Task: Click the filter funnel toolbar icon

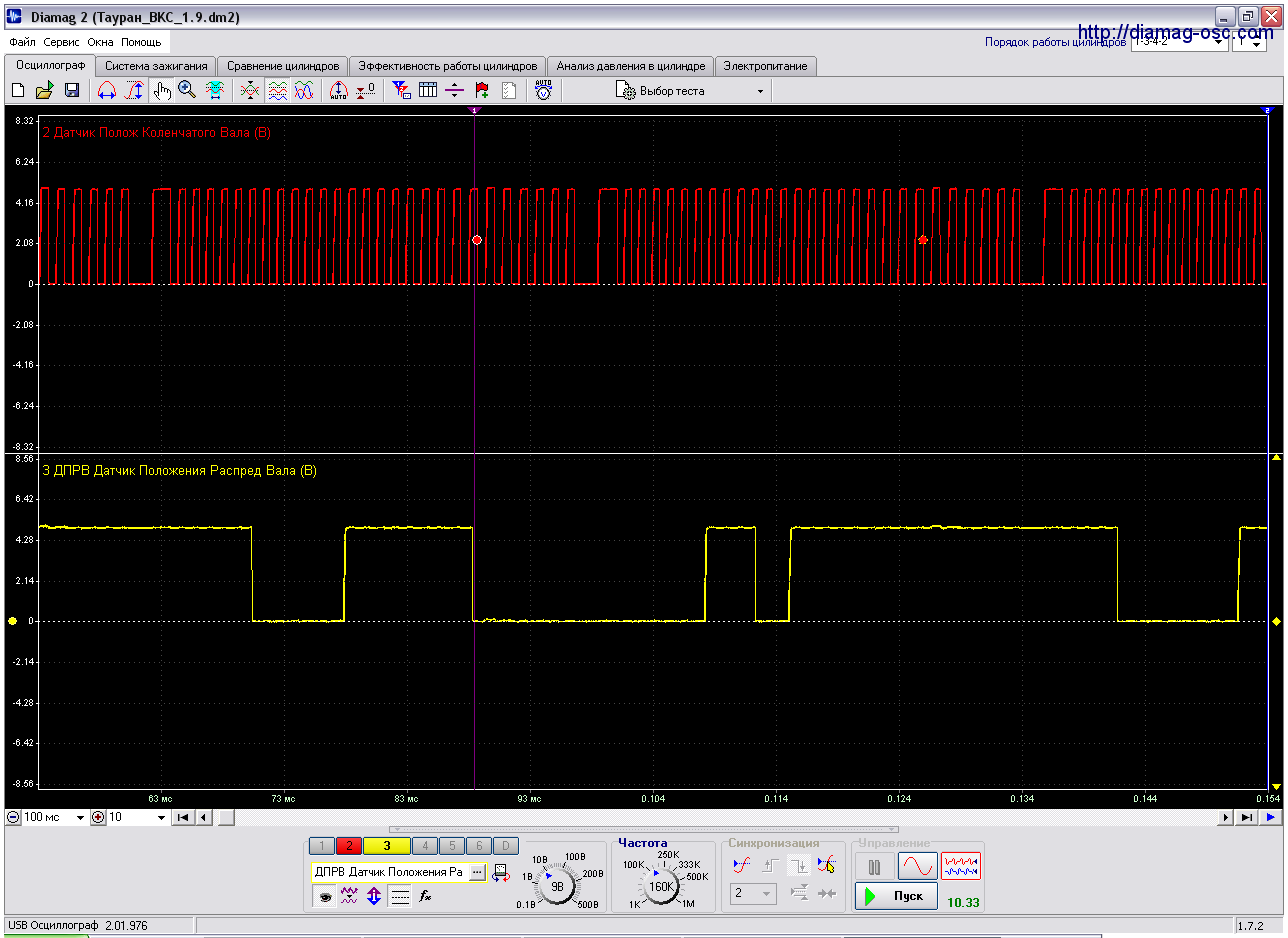Action: (401, 91)
